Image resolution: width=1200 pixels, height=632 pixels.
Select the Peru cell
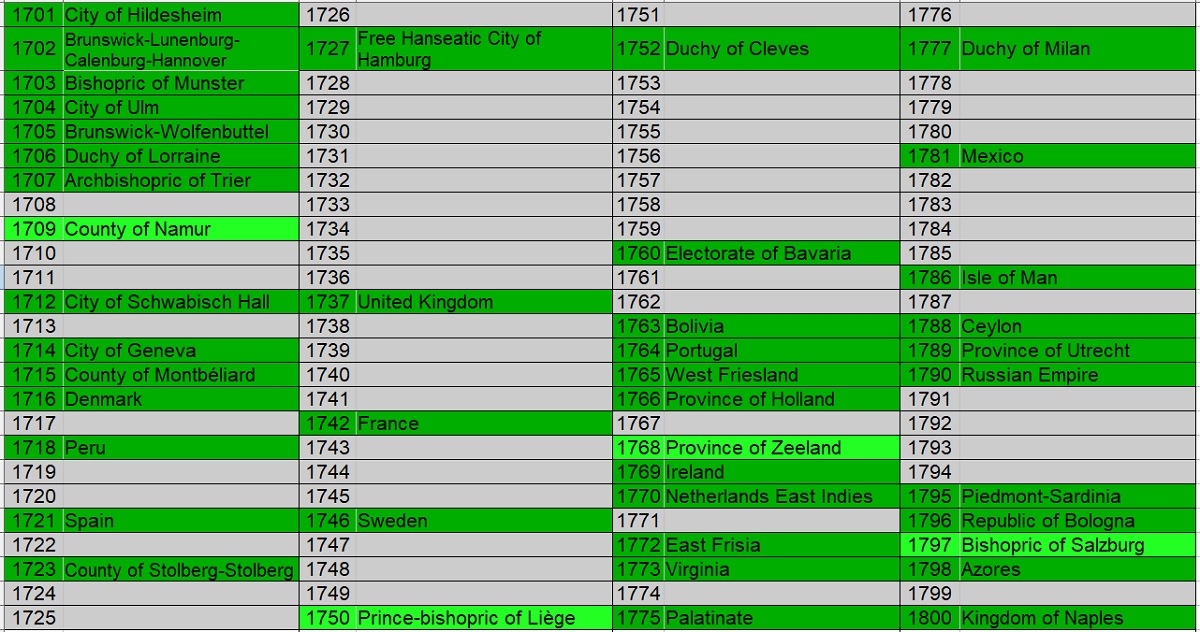coord(180,448)
